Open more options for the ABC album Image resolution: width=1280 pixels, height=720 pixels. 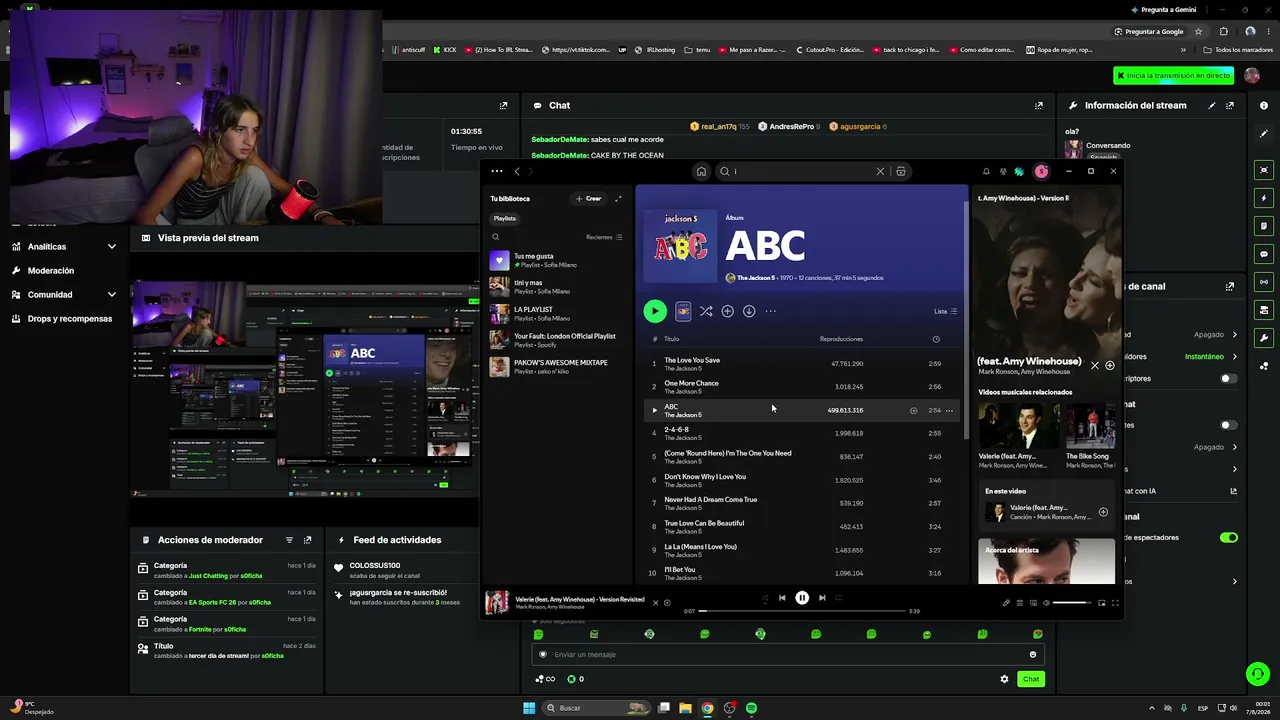(771, 311)
